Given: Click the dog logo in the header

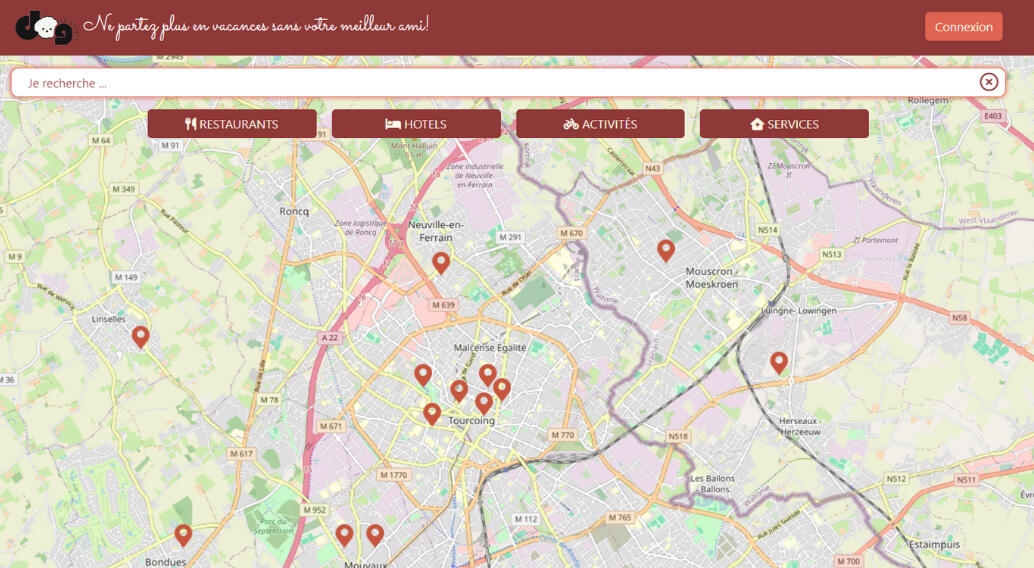Looking at the screenshot, I should point(44,28).
